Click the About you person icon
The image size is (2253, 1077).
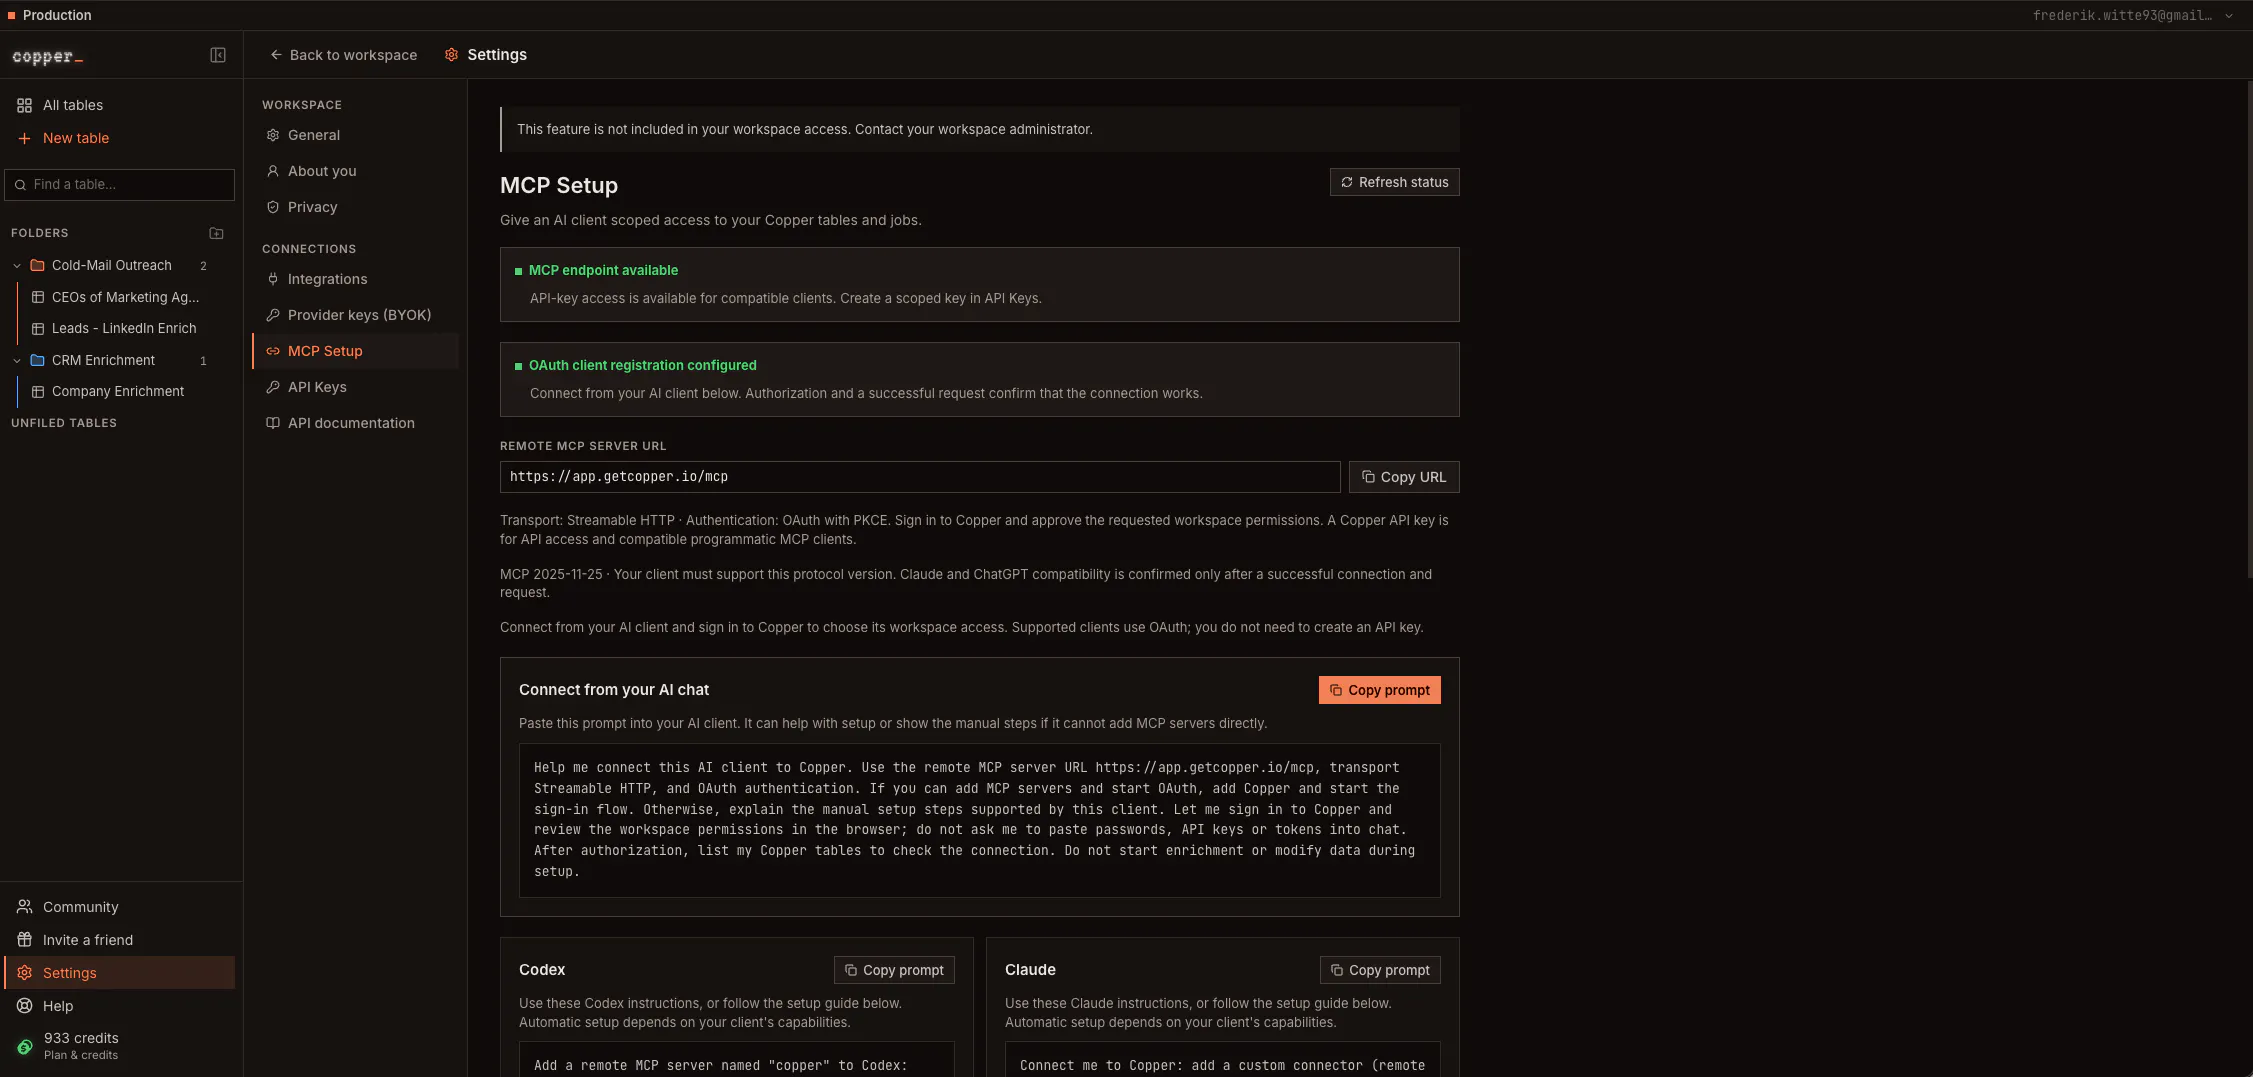(x=273, y=171)
